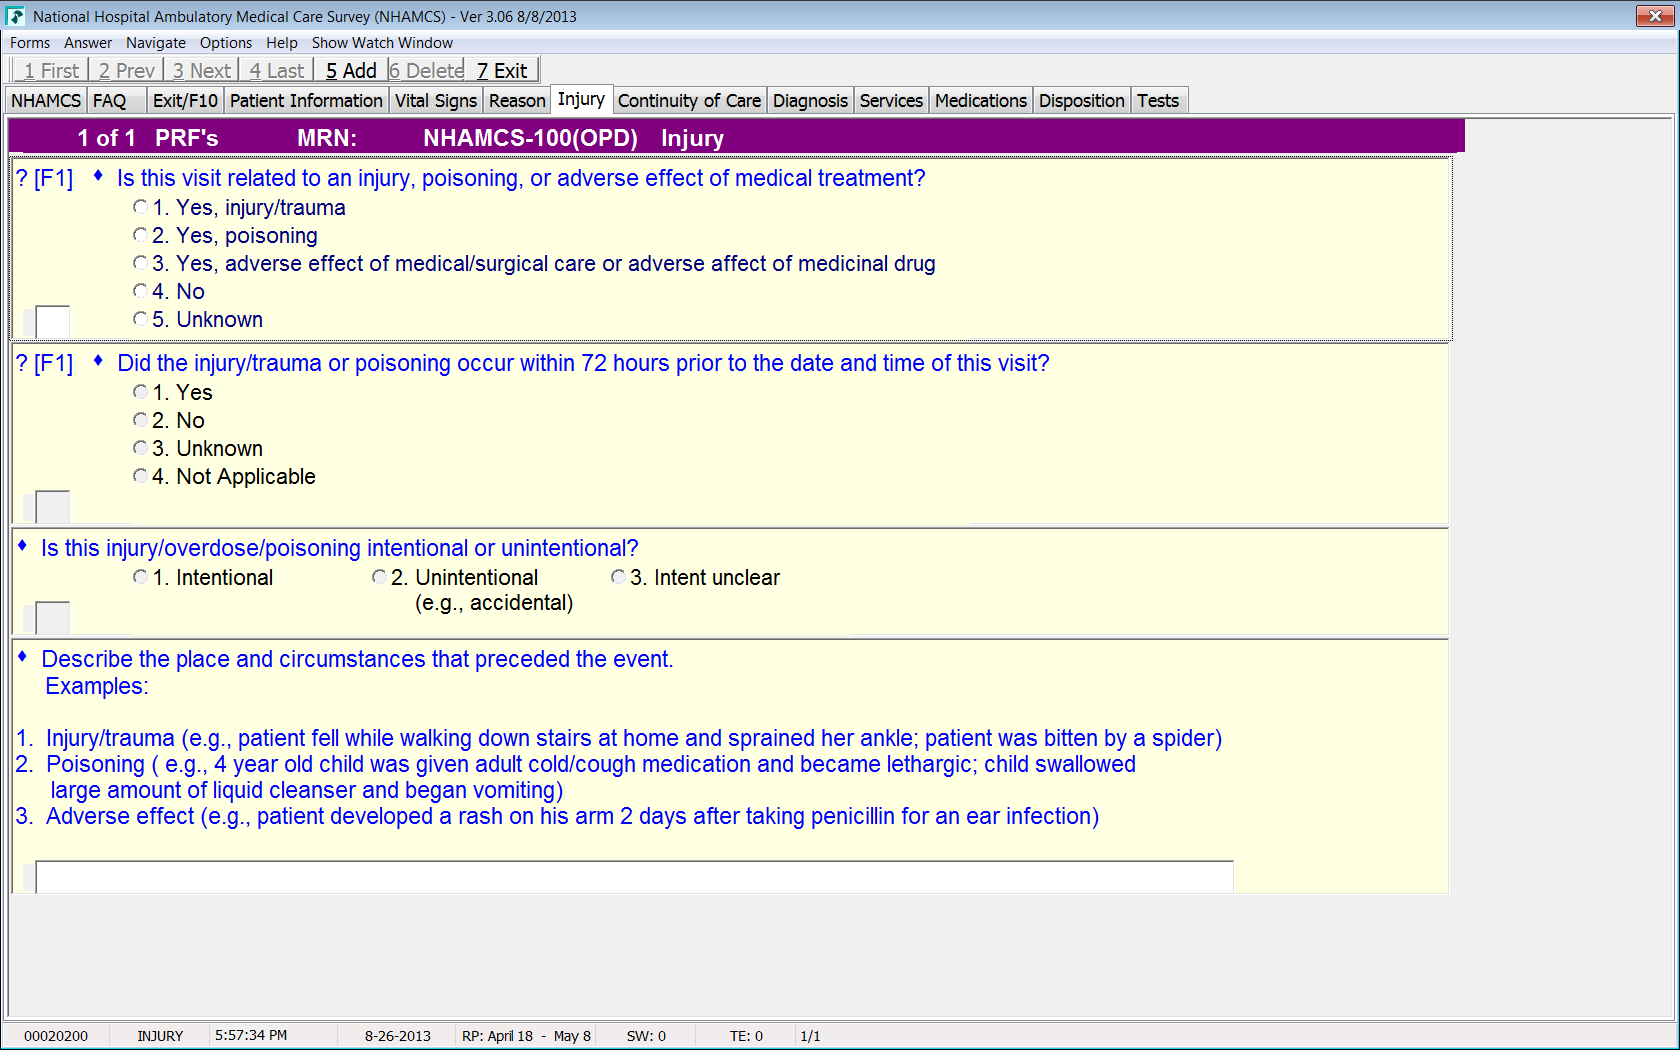Select '4. No' for injury-related visit
The height and width of the screenshot is (1050, 1680).
tap(140, 291)
